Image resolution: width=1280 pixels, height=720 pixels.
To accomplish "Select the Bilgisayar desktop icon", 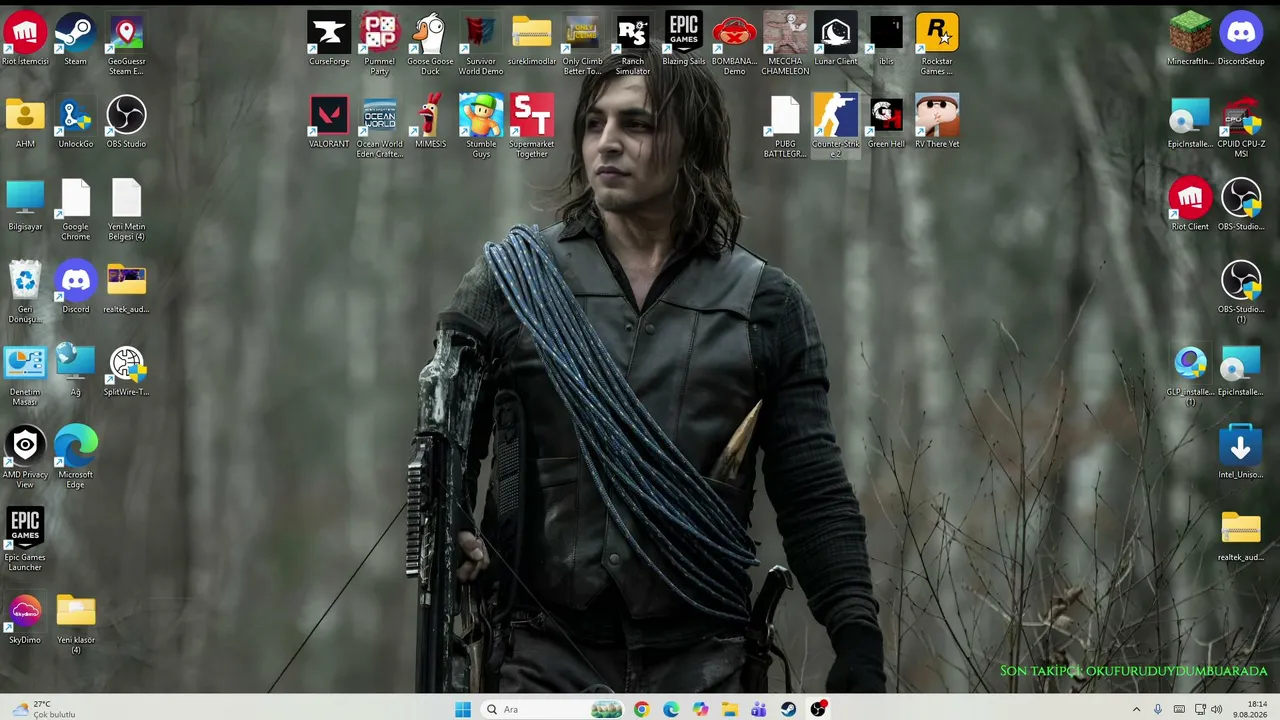I will (x=25, y=206).
